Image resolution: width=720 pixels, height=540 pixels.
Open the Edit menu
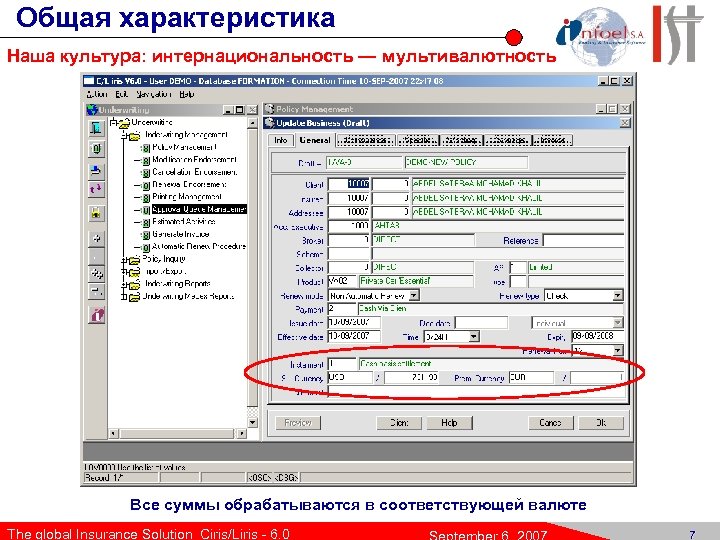pos(122,94)
